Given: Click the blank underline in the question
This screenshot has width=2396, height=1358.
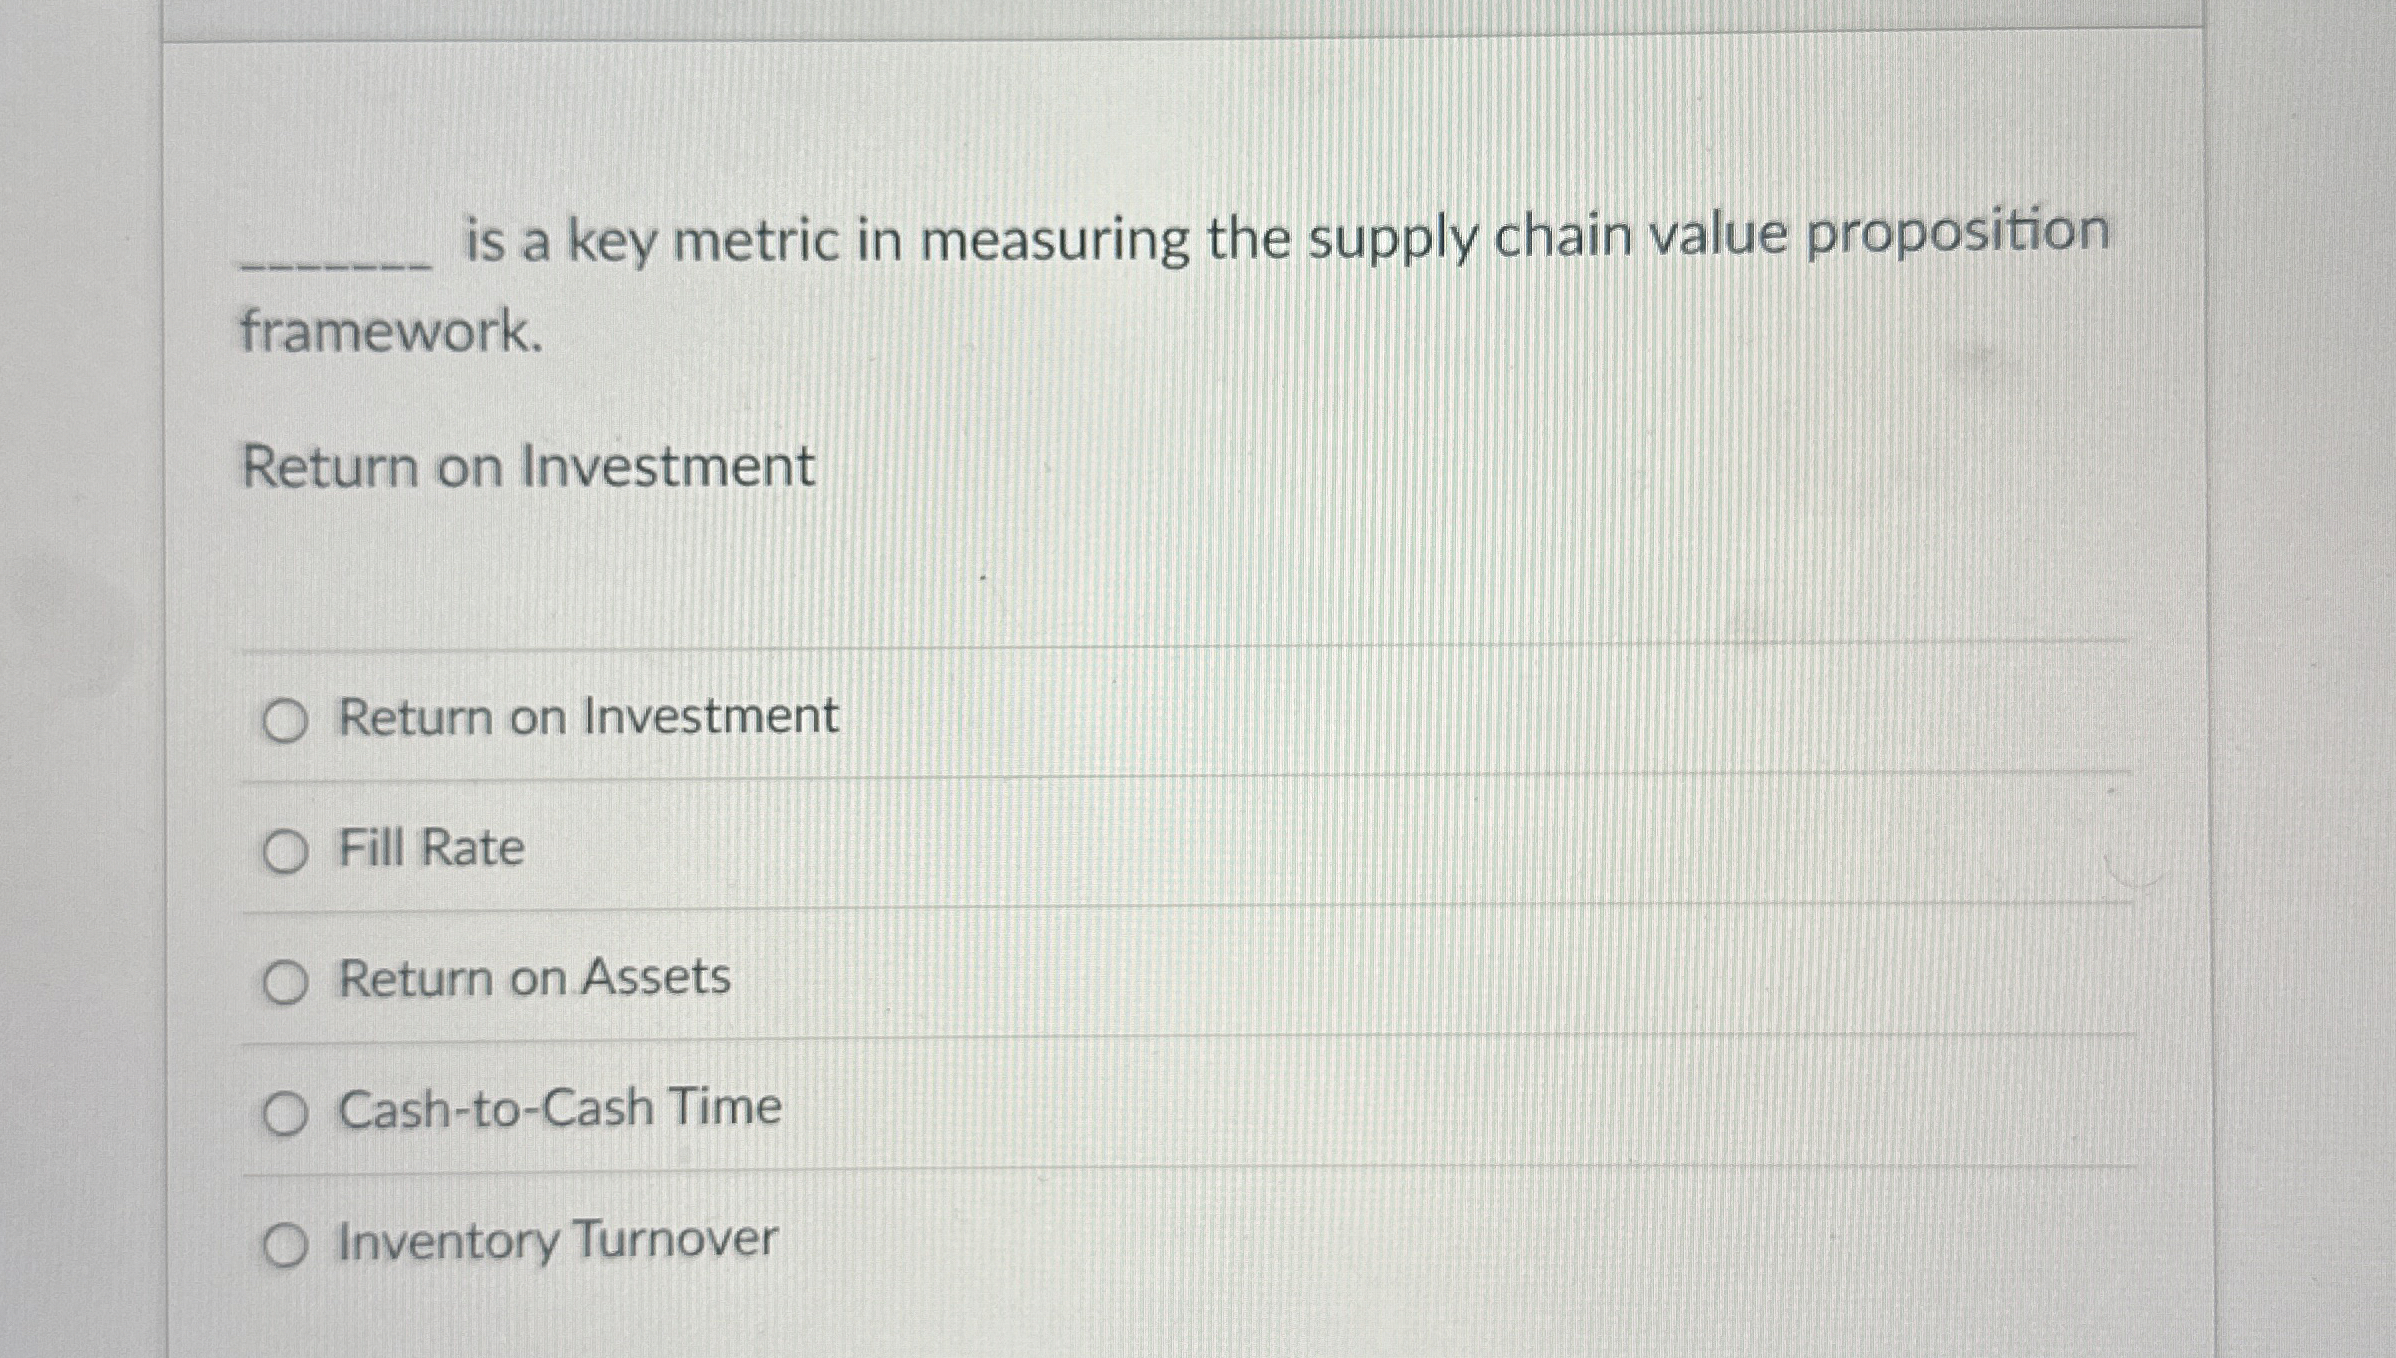Looking at the screenshot, I should tap(337, 262).
